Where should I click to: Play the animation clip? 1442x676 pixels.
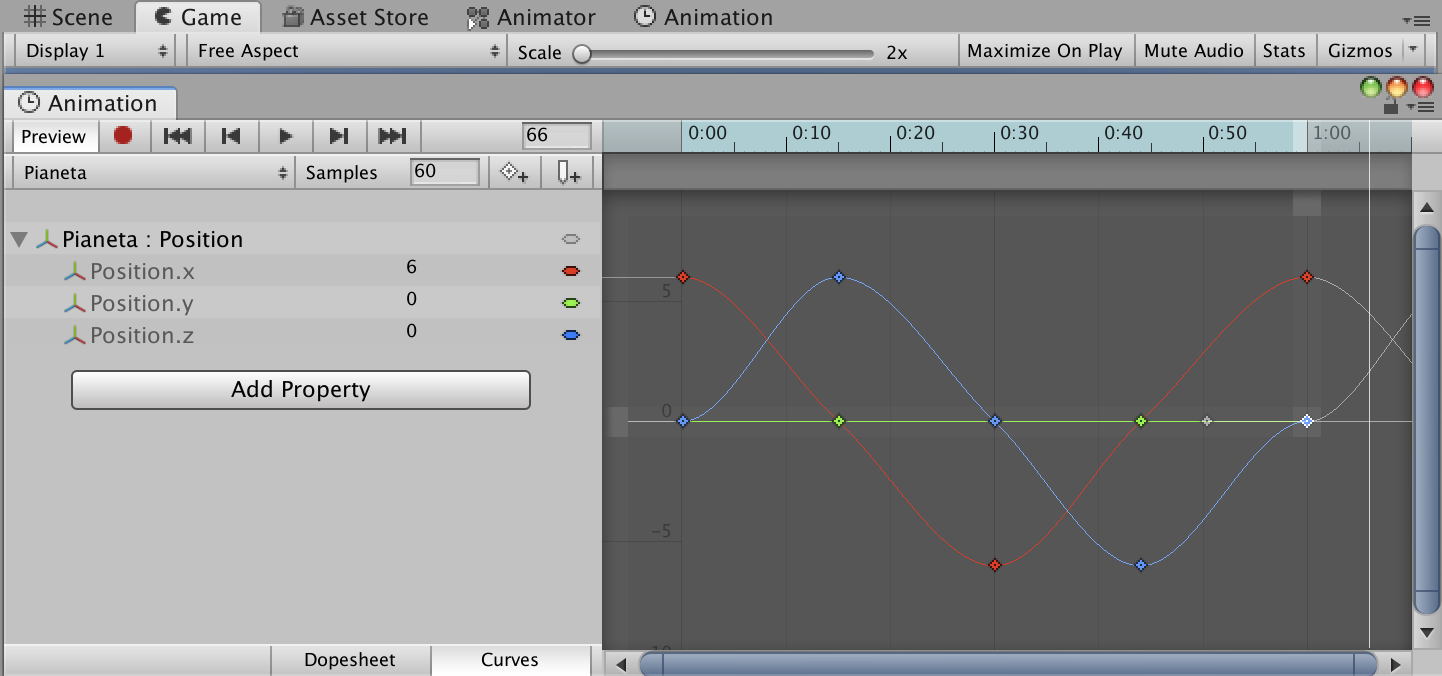tap(285, 136)
